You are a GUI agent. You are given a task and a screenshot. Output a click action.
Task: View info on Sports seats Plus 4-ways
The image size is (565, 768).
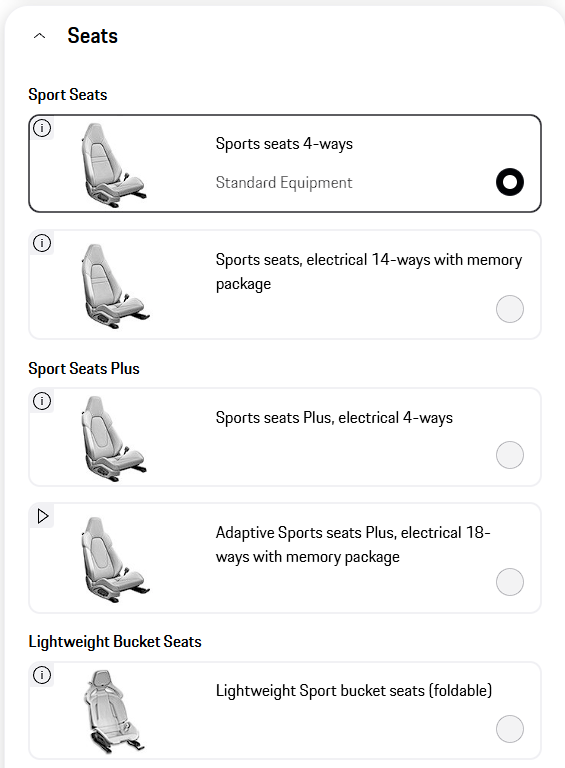pyautogui.click(x=42, y=401)
